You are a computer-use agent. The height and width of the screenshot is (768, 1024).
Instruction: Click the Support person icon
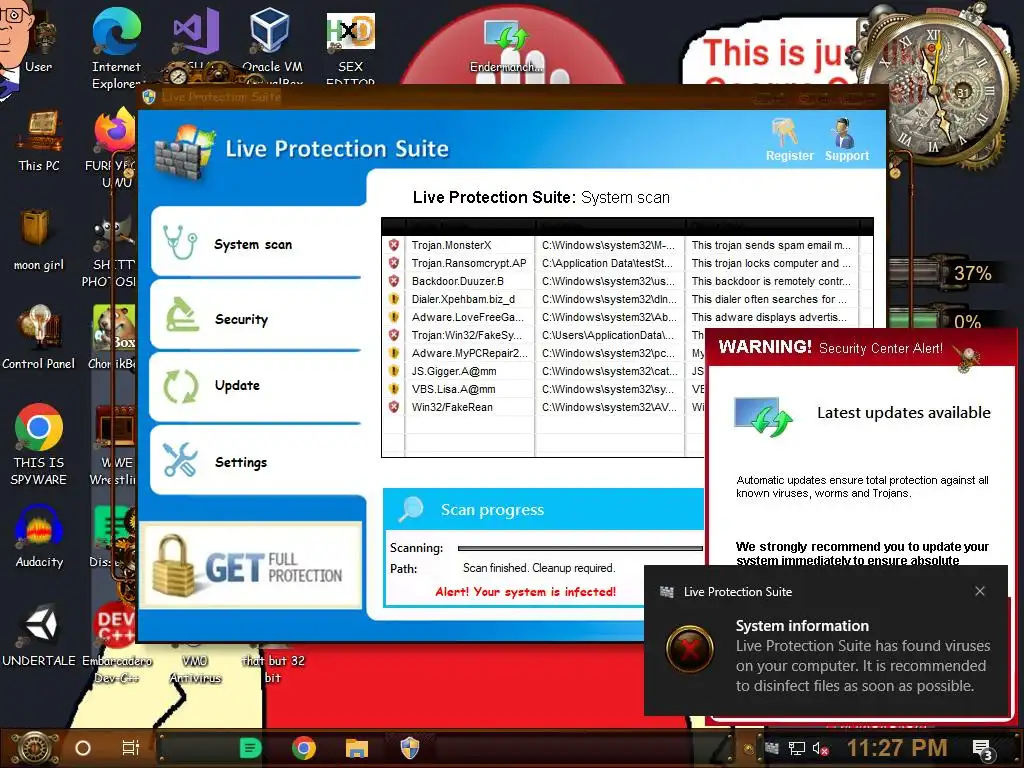coord(842,133)
